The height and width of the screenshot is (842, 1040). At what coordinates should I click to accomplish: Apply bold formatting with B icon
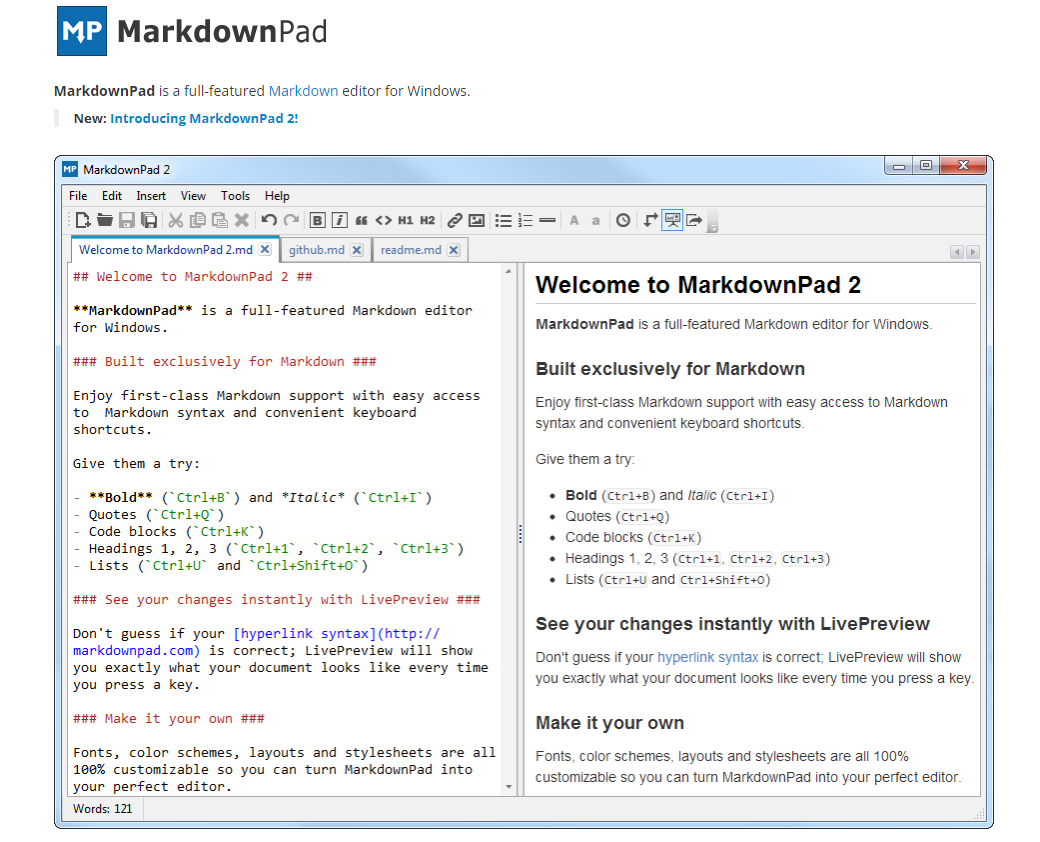pyautogui.click(x=318, y=220)
